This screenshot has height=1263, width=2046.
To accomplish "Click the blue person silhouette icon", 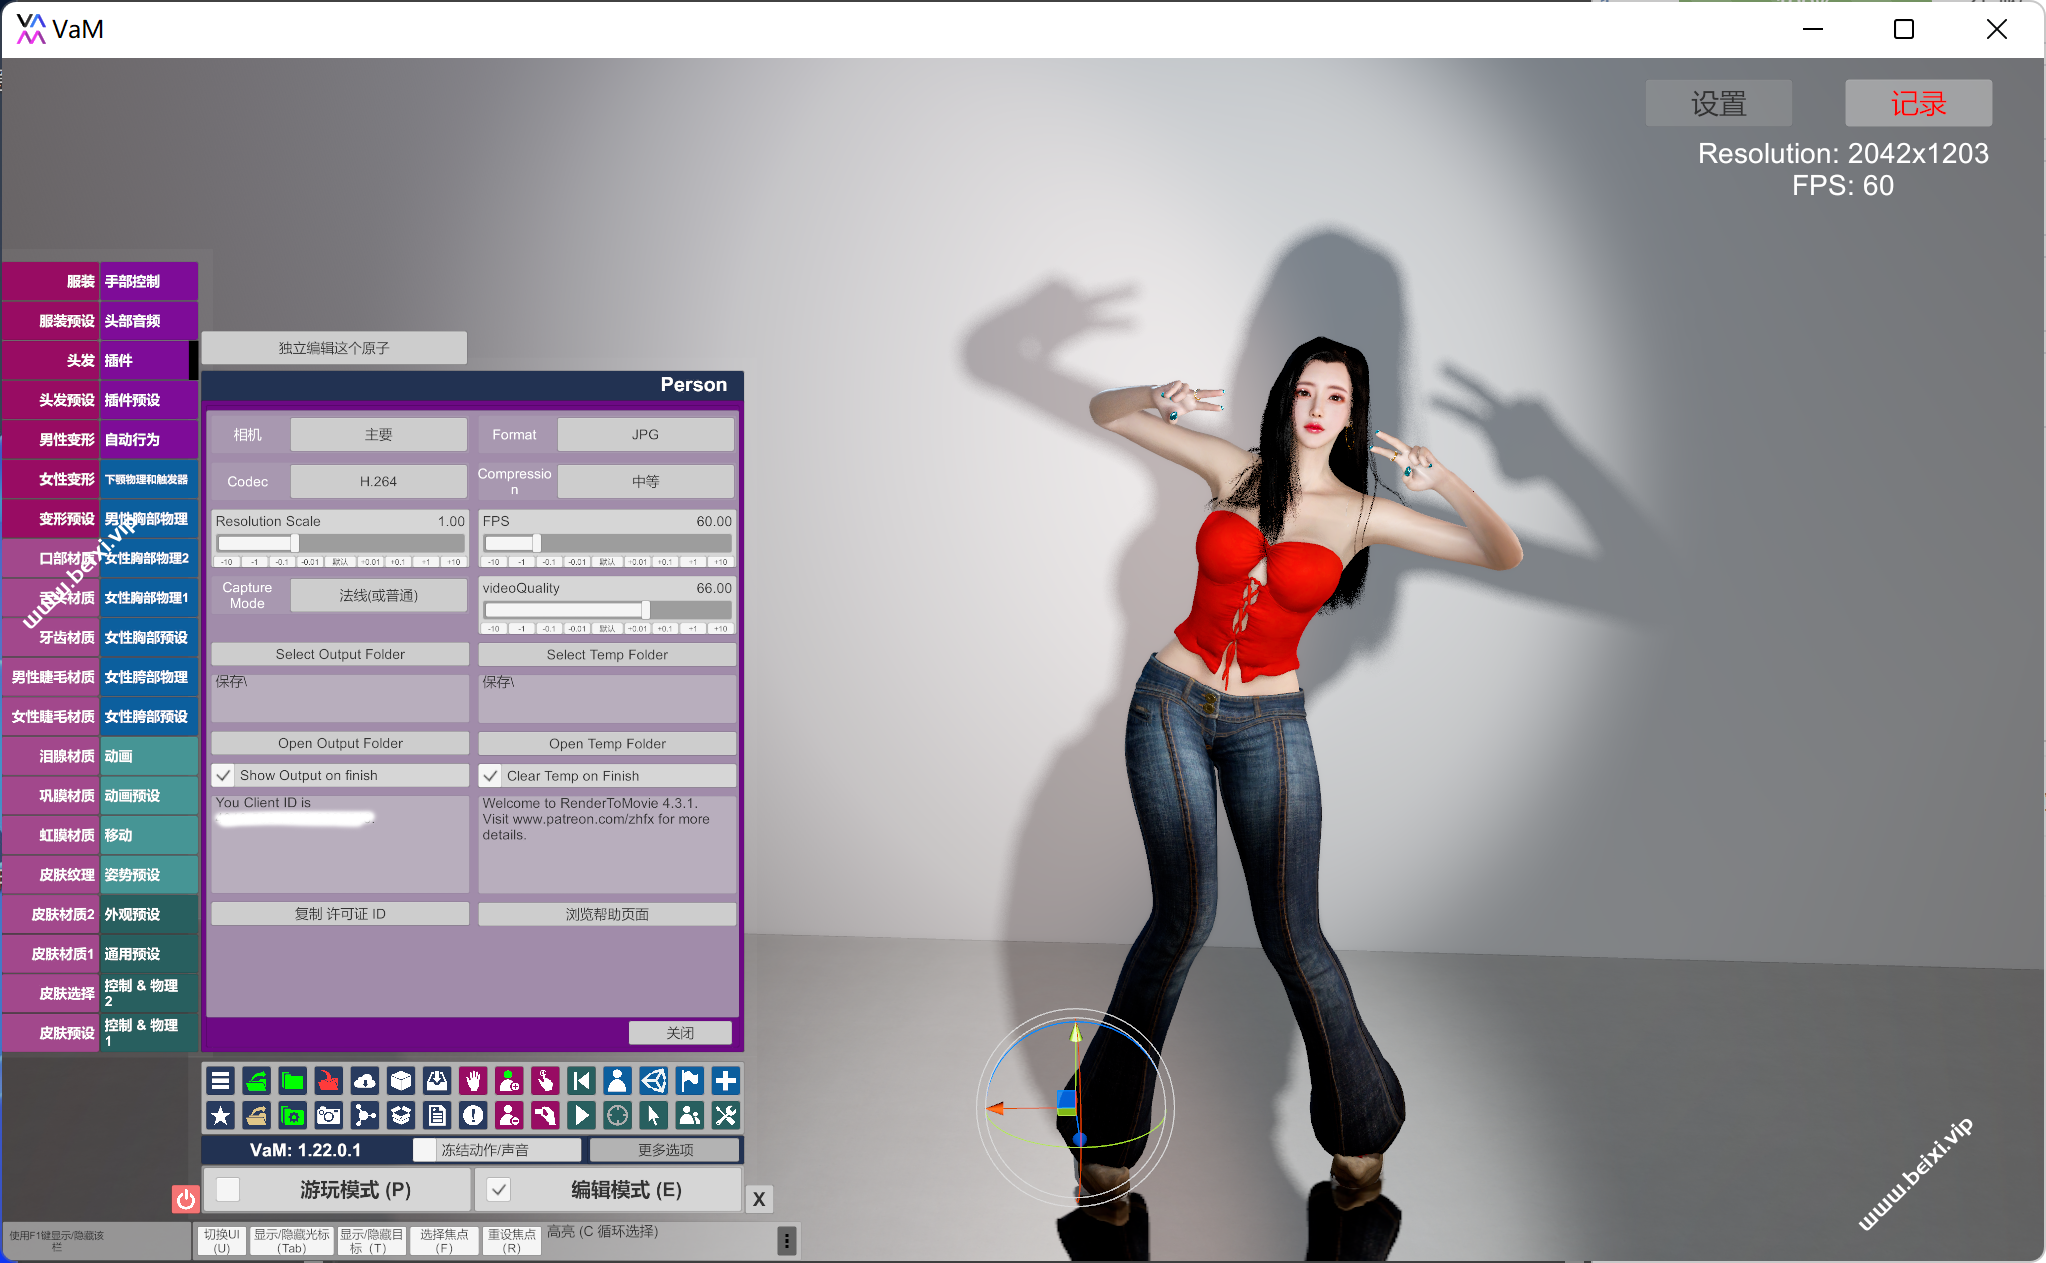I will click(x=617, y=1081).
